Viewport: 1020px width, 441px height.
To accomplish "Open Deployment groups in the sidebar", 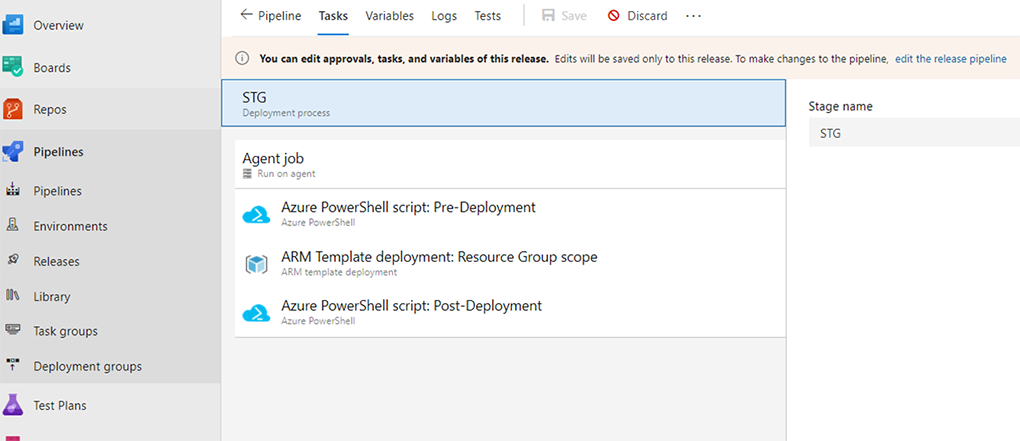I will 88,366.
